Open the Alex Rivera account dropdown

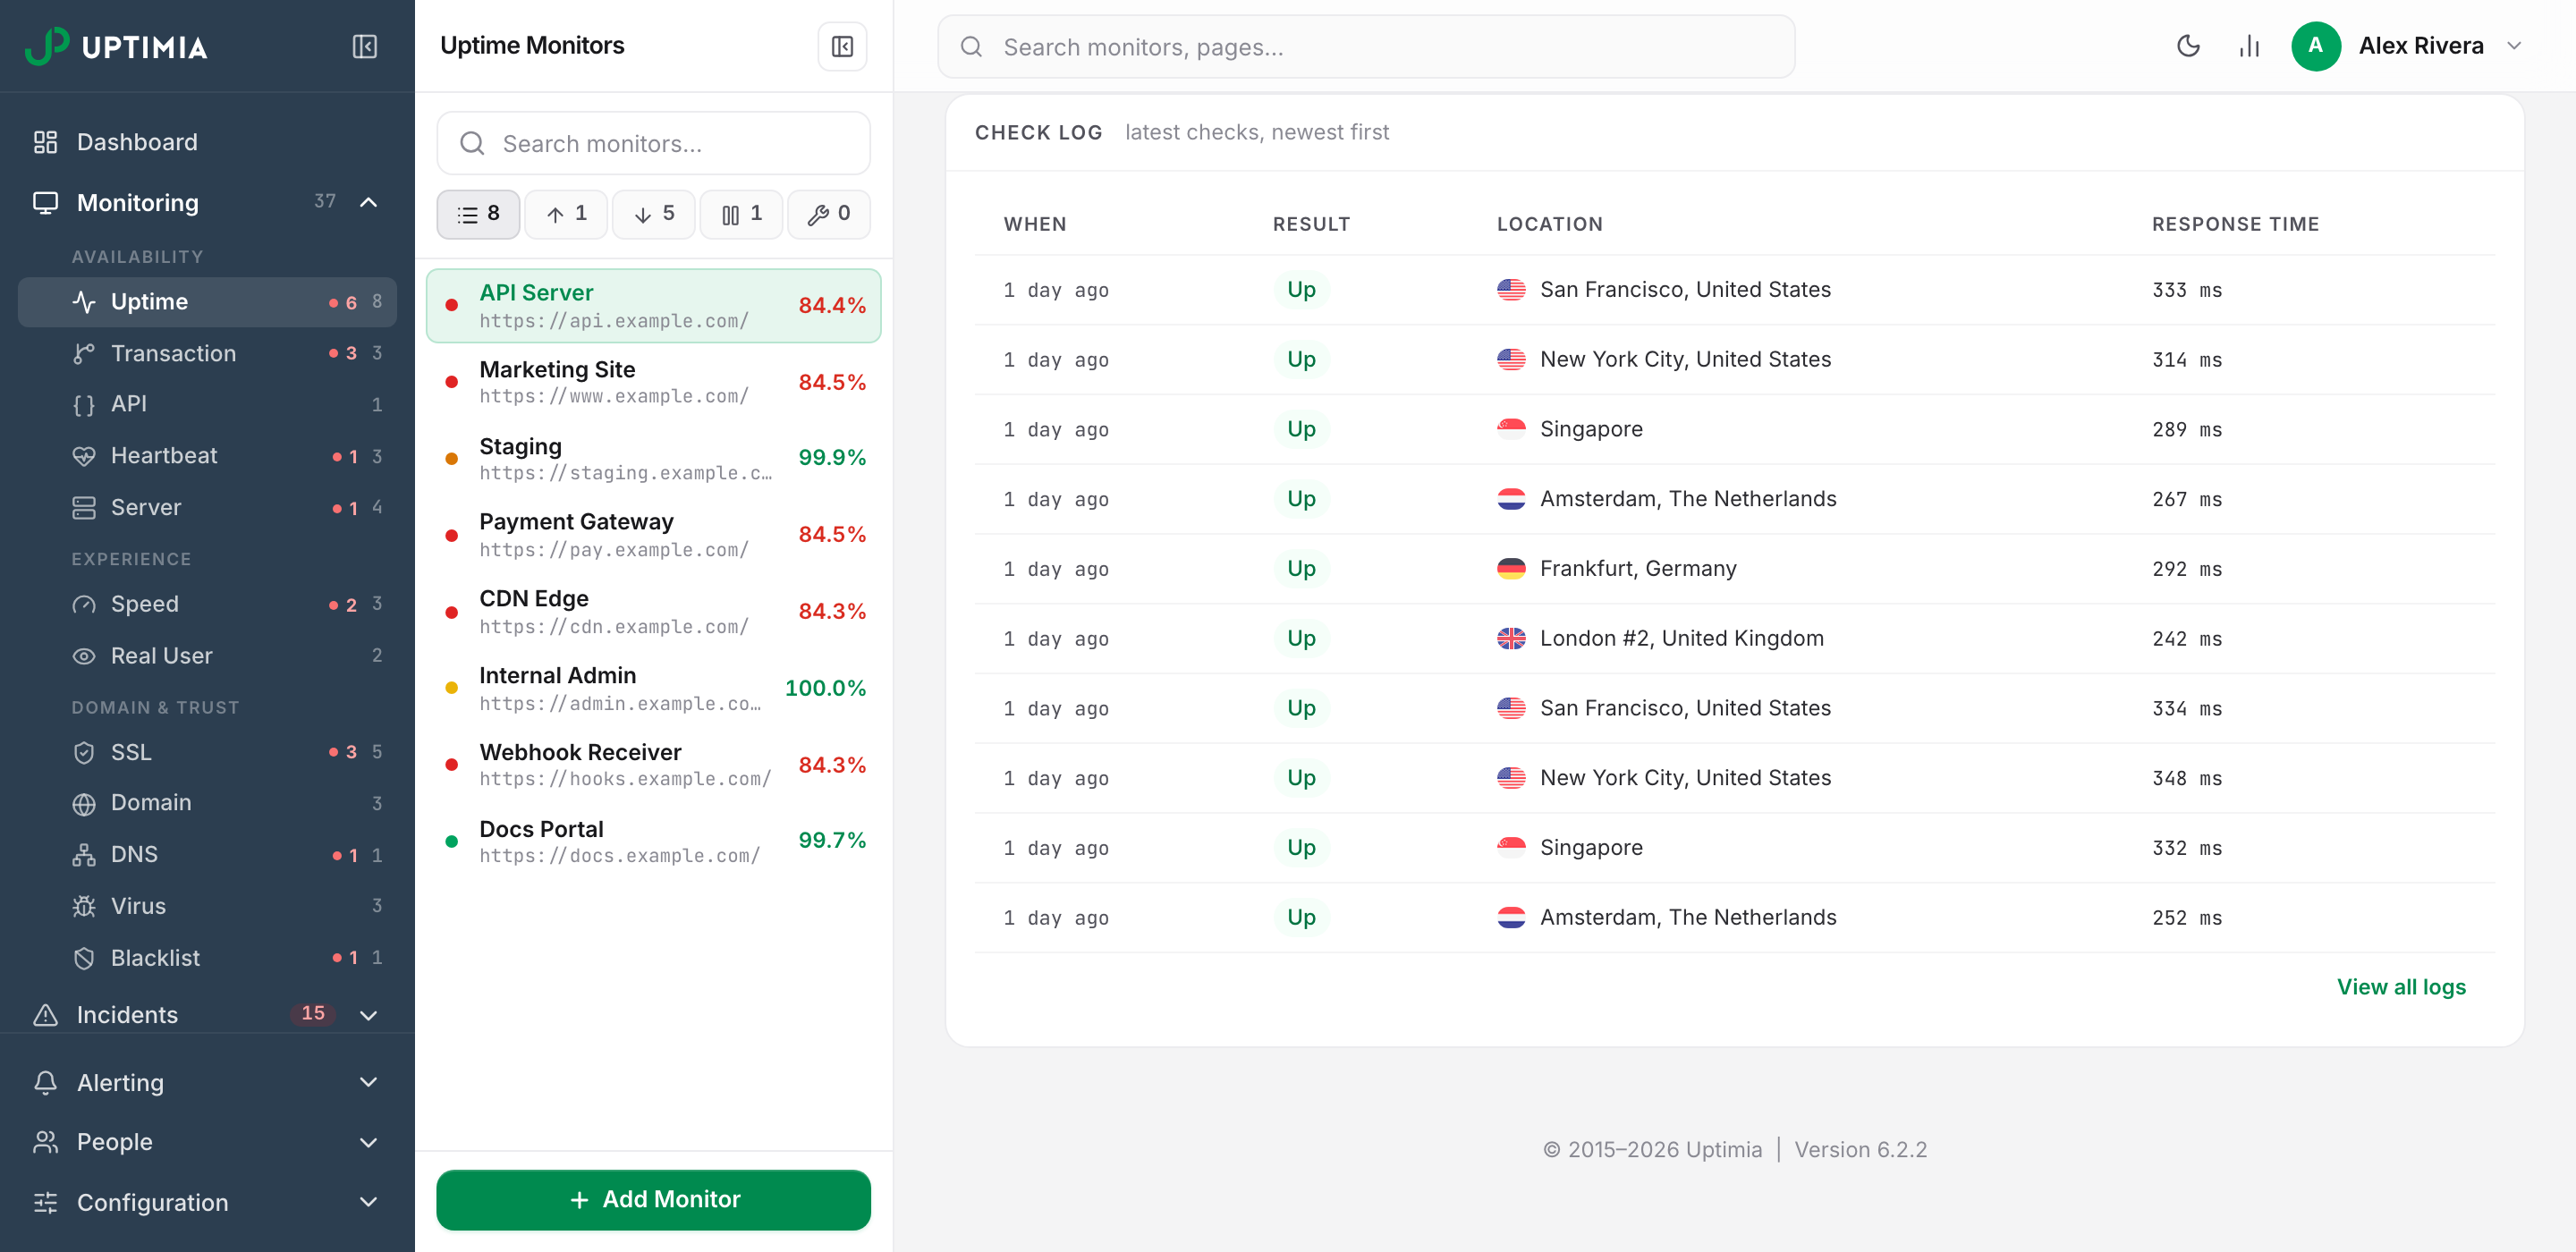[2513, 46]
